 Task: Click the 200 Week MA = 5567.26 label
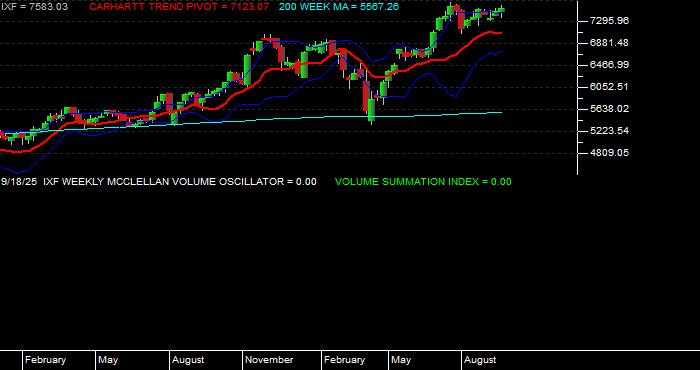(339, 7)
